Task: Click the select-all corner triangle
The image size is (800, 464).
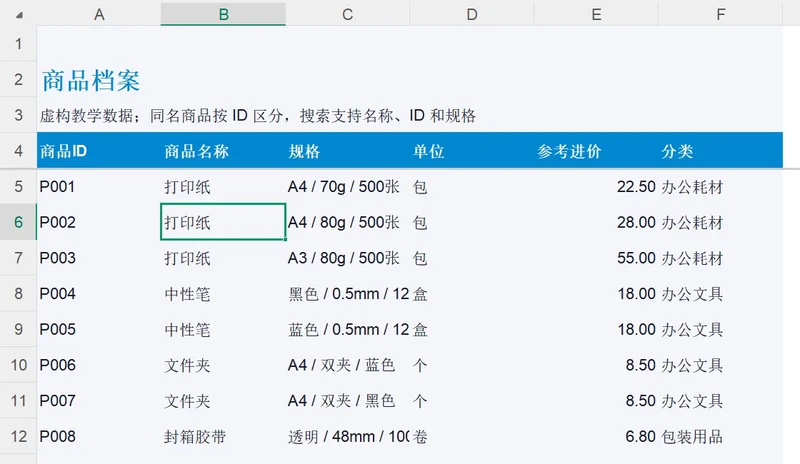Action: tap(19, 15)
